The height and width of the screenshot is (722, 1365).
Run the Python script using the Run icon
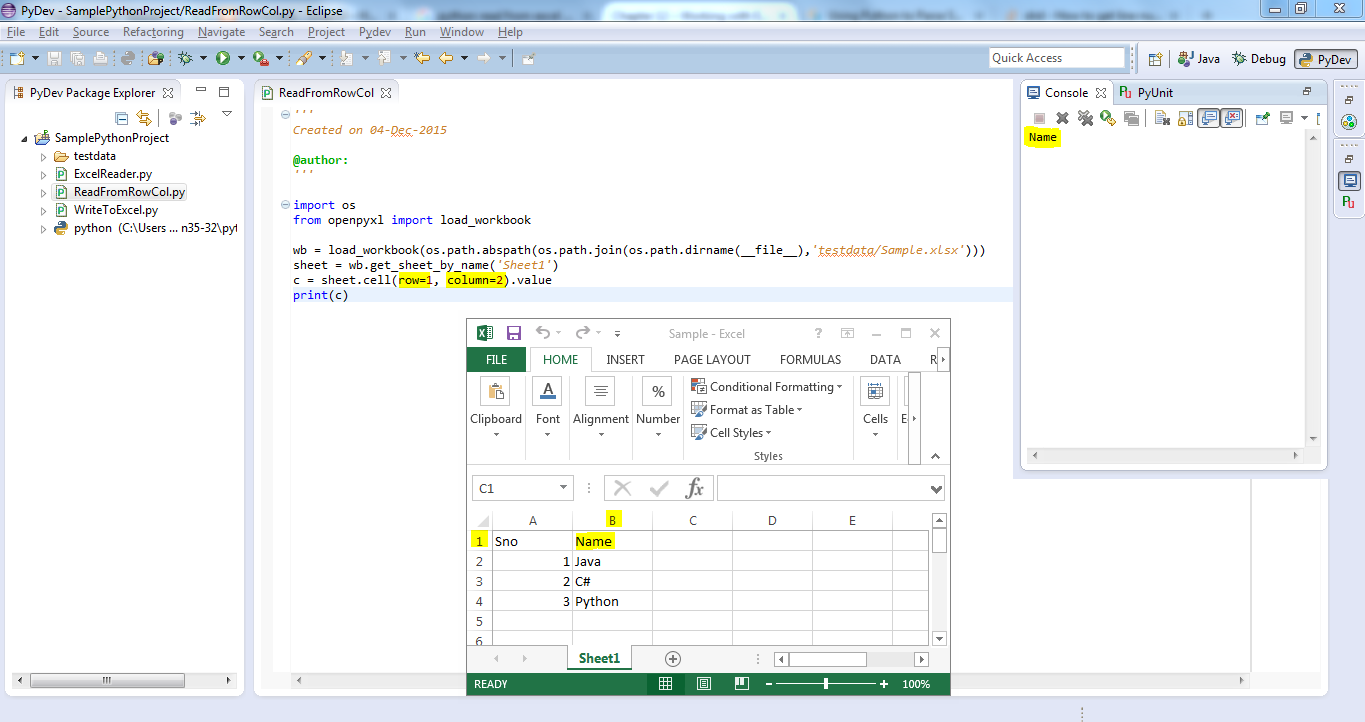223,59
